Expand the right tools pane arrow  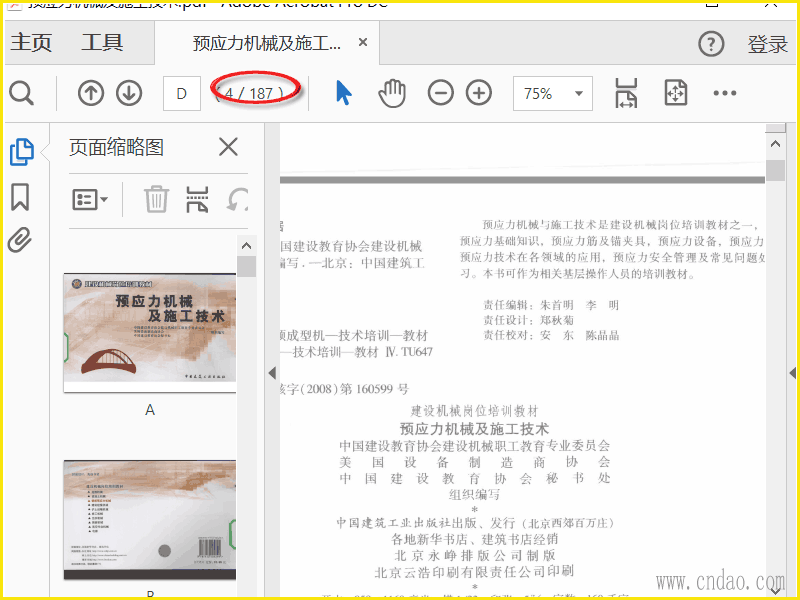pyautogui.click(x=792, y=373)
